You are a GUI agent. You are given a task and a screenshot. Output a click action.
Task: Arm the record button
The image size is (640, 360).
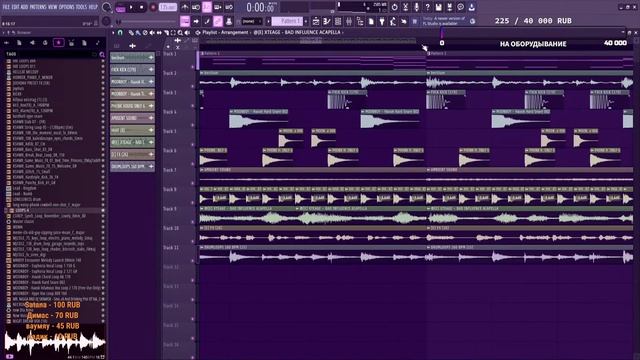[x=153, y=7]
